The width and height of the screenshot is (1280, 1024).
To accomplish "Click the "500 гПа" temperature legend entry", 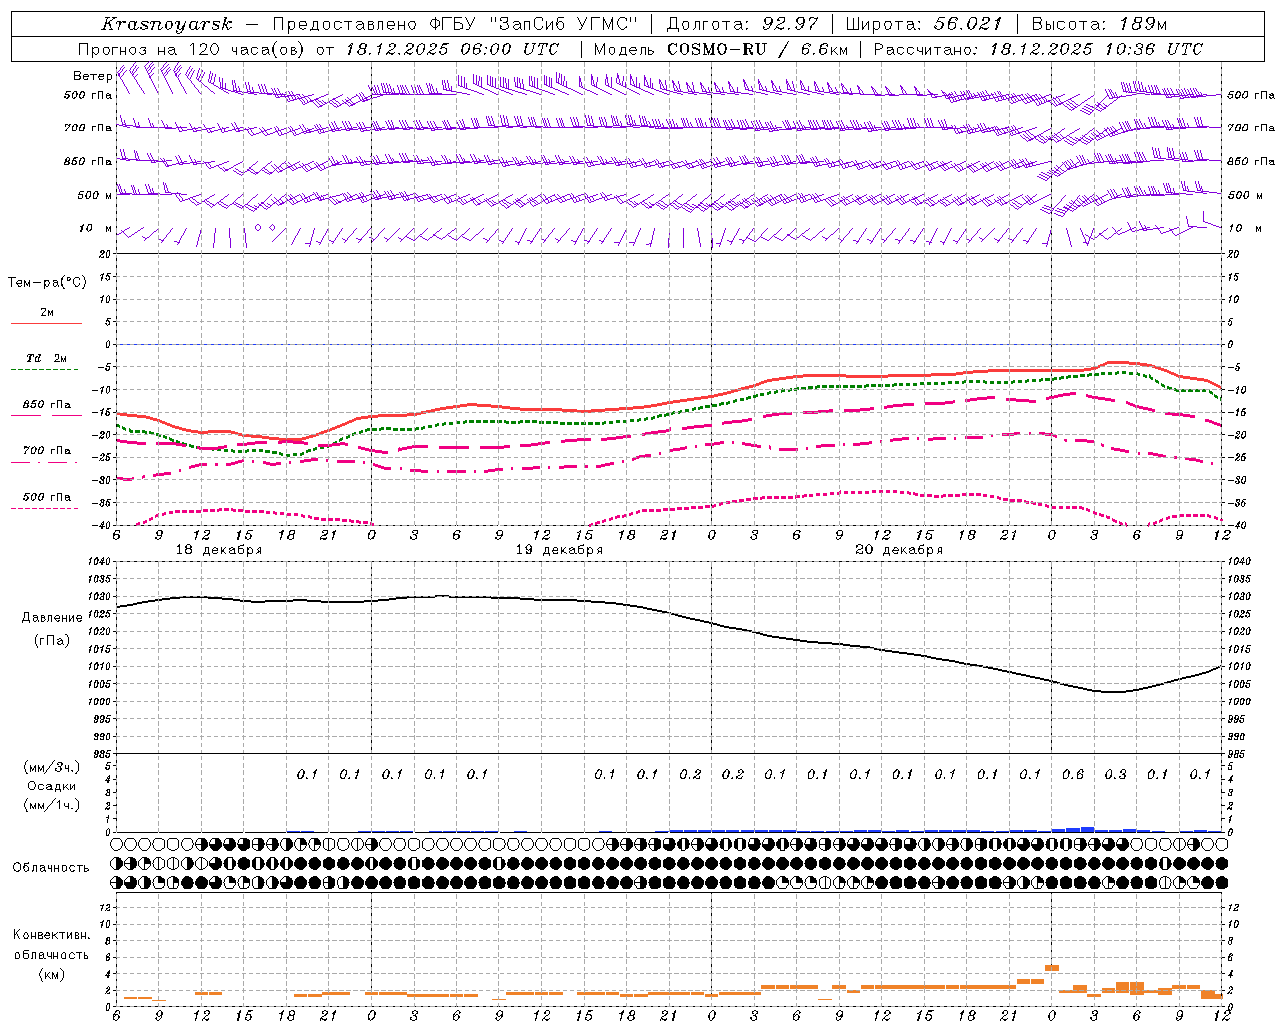I will [47, 497].
